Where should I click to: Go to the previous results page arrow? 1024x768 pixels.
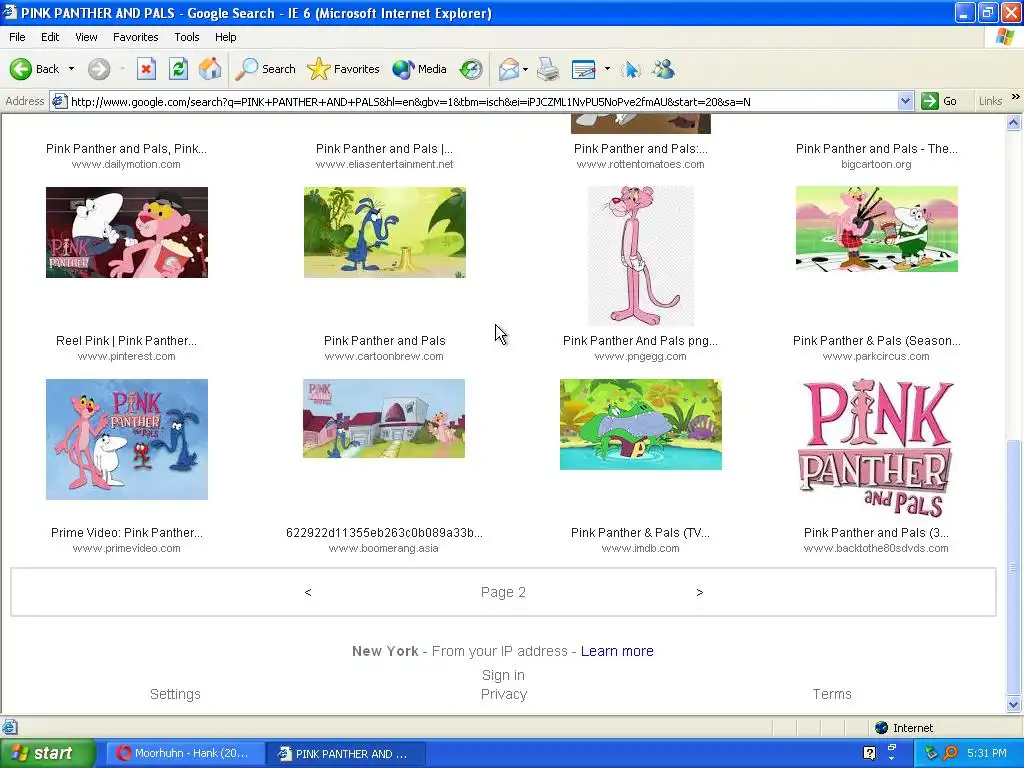tap(308, 592)
